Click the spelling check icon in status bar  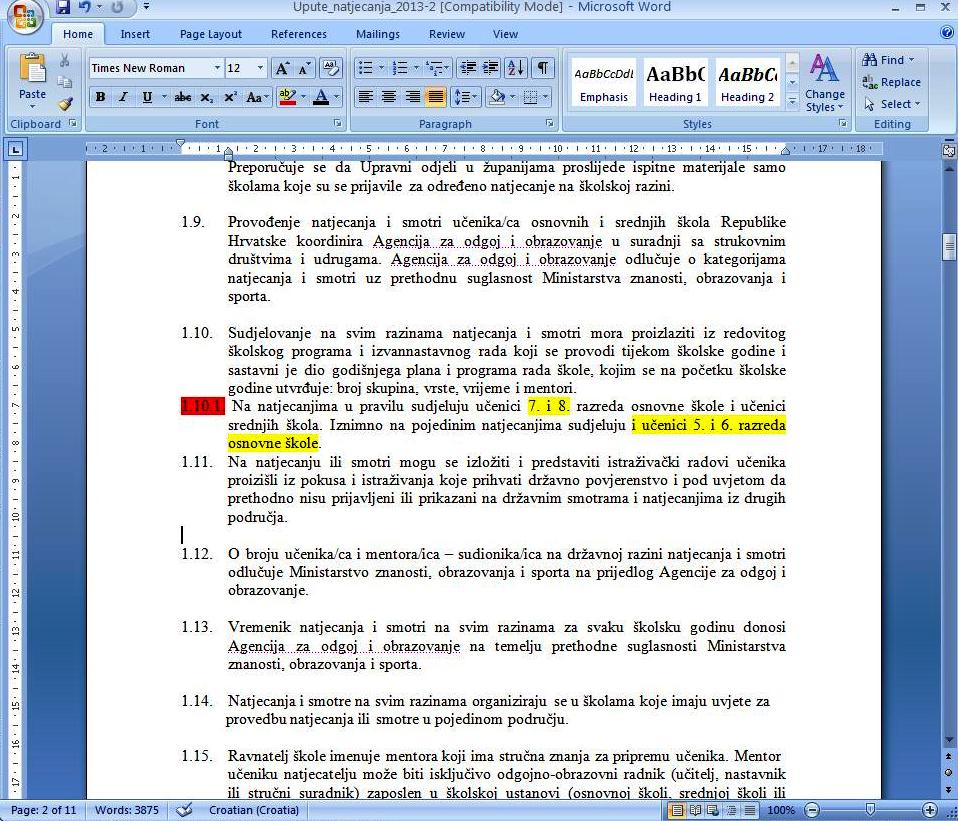(184, 810)
